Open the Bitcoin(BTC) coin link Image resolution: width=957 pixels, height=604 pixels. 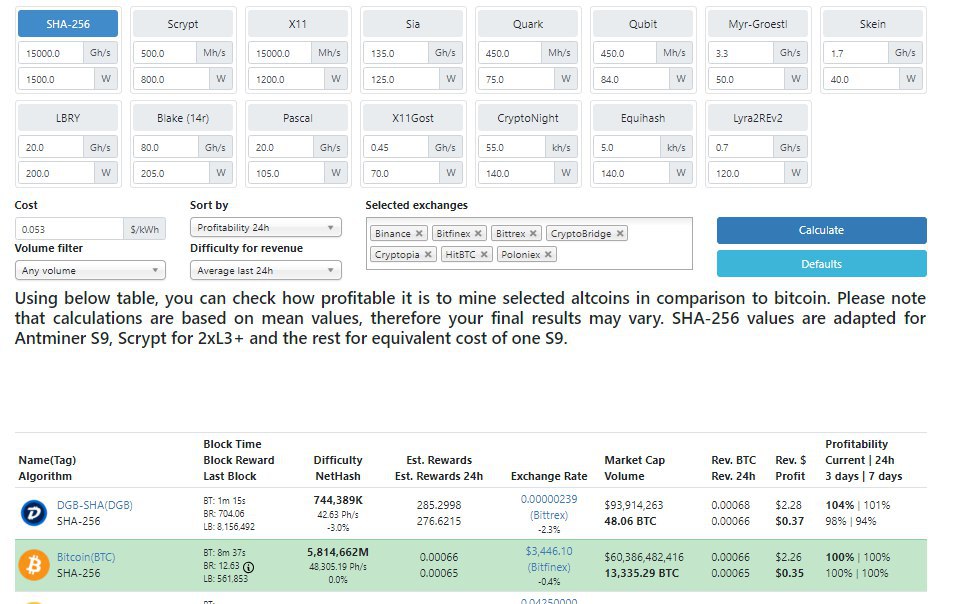[x=85, y=557]
